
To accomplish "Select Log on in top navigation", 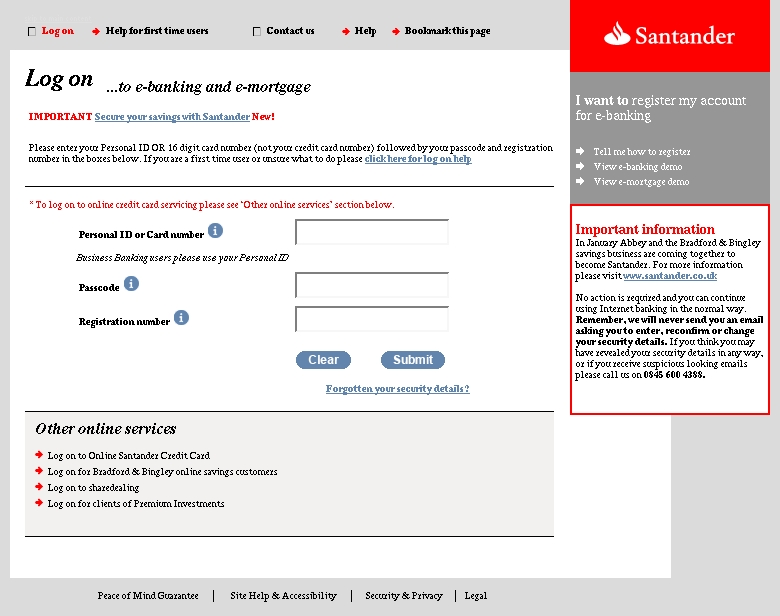I will pyautogui.click(x=57, y=31).
